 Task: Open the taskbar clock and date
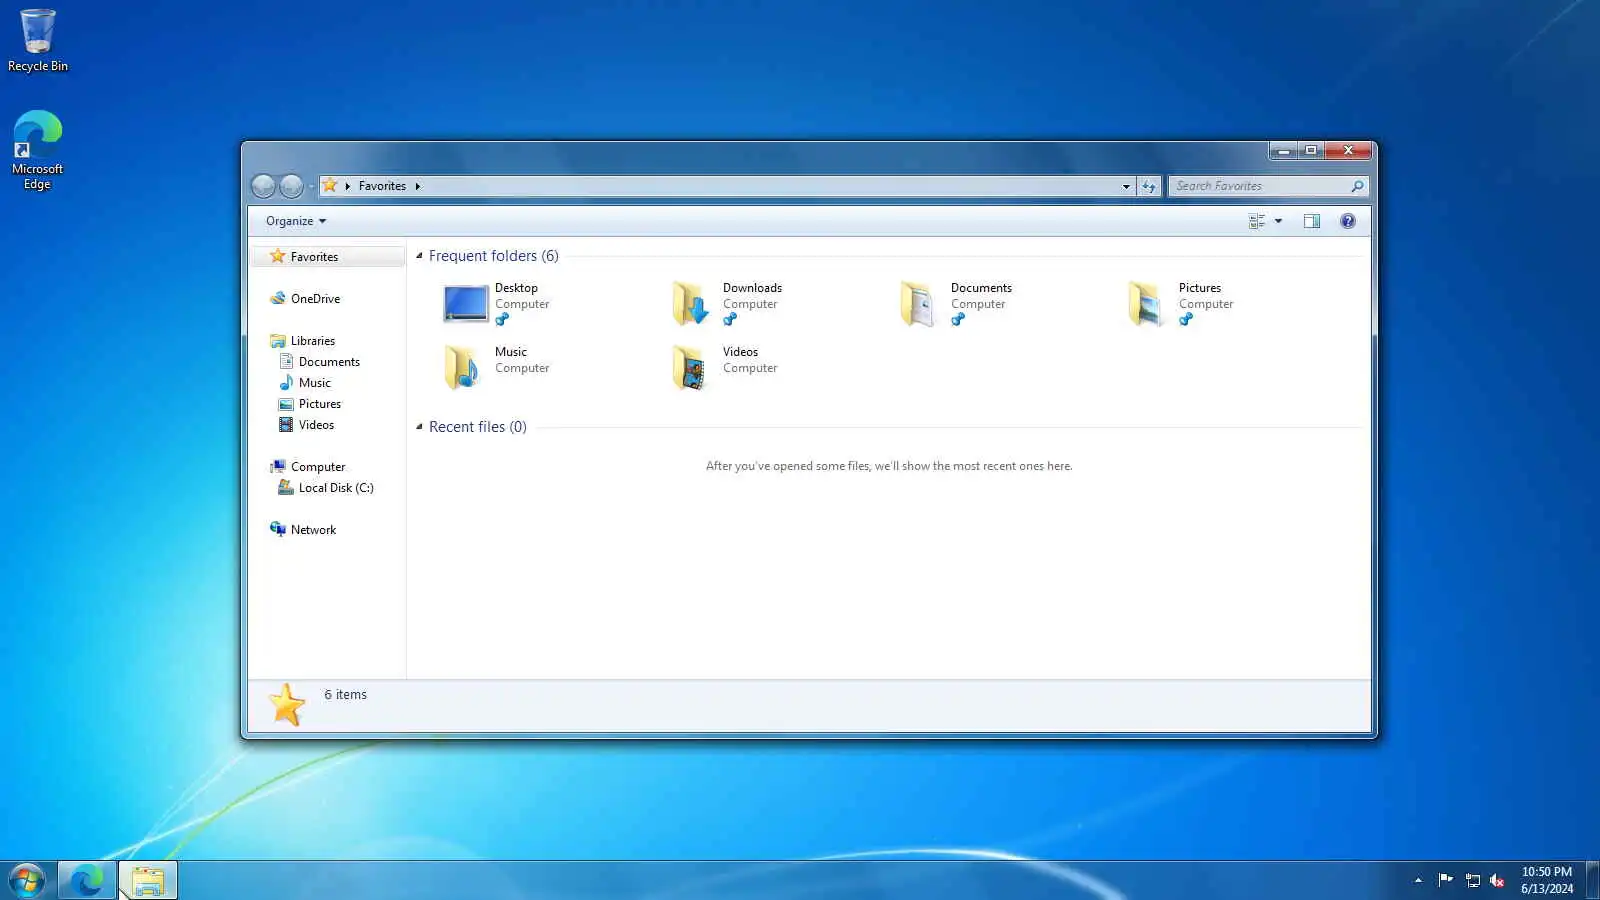[1547, 880]
